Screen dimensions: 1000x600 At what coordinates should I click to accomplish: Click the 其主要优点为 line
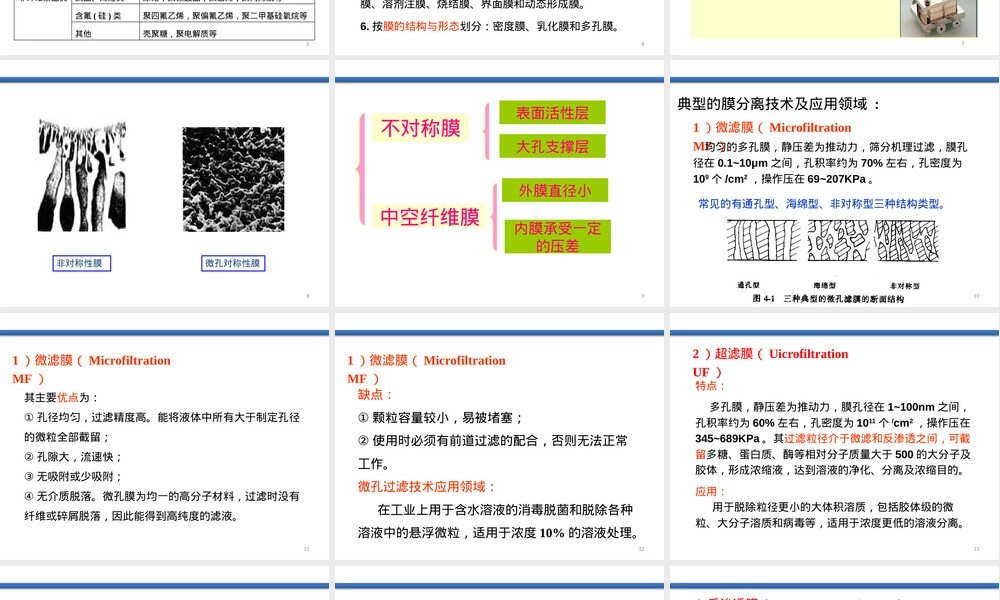tap(62, 398)
